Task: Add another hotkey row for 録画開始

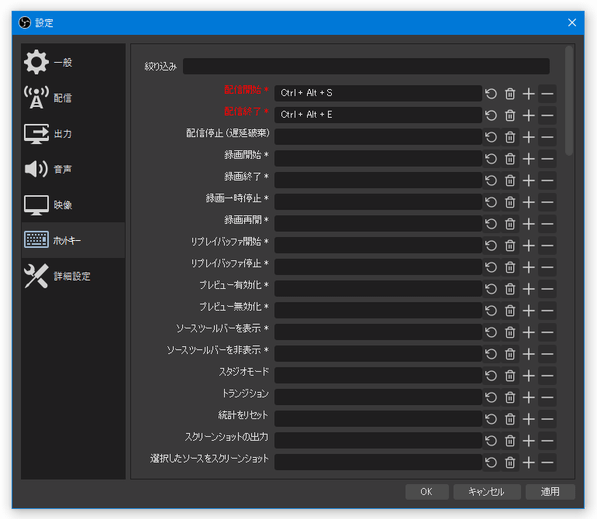Action: (x=528, y=158)
